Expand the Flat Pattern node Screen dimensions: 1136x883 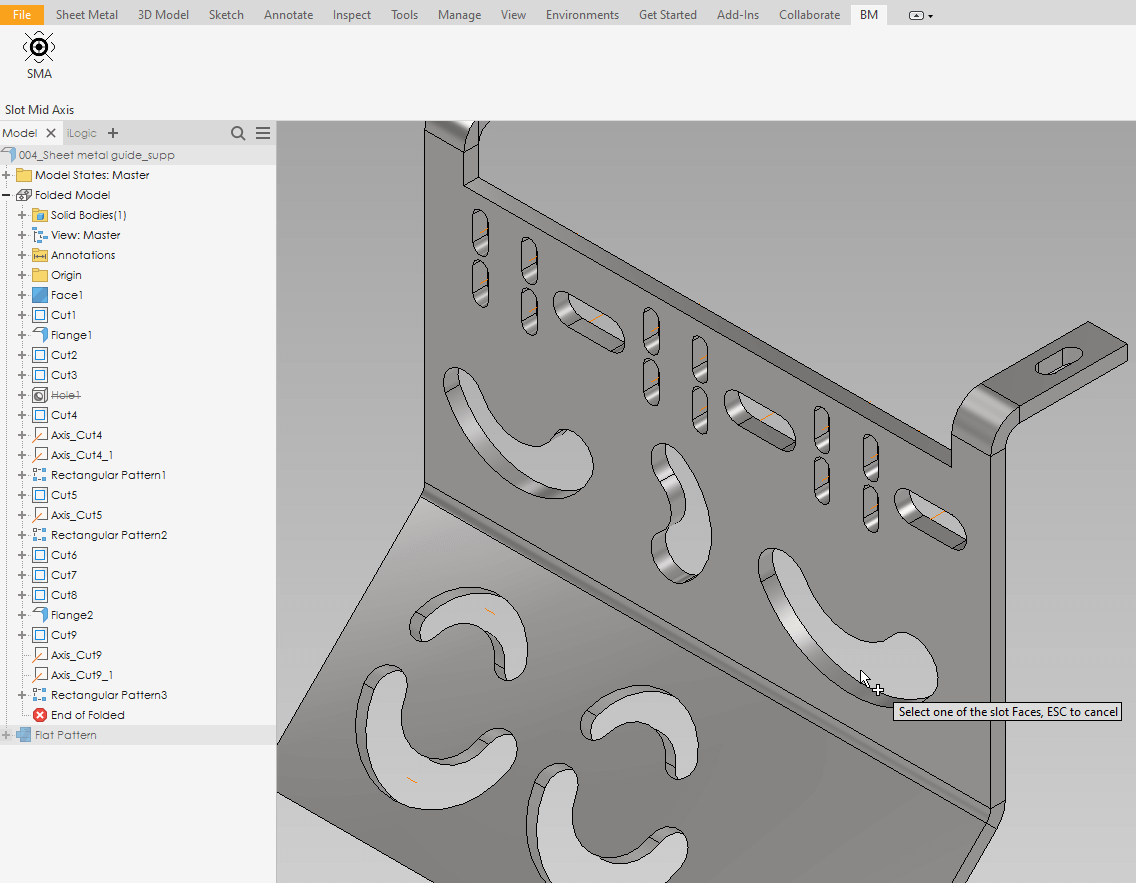[6, 735]
